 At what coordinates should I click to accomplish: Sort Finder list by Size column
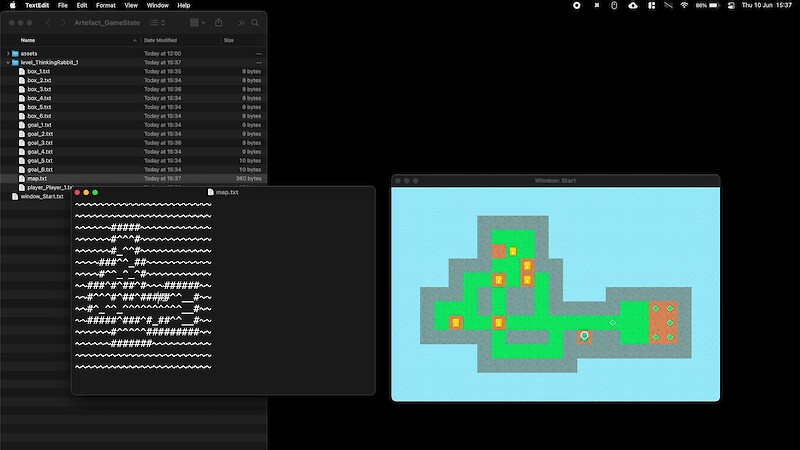pos(229,40)
